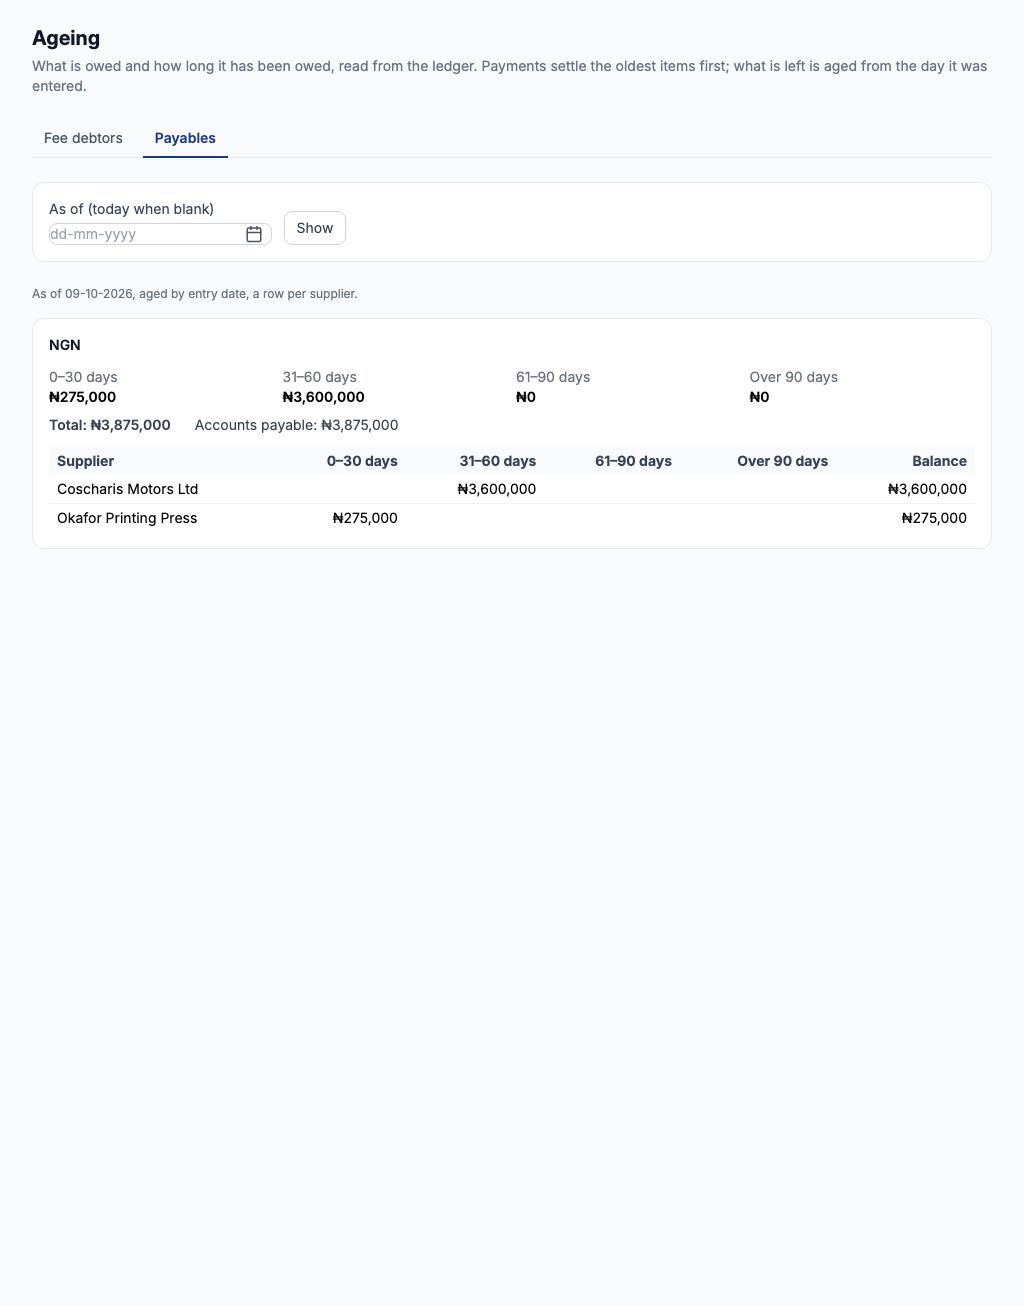Click the 0–30 days table column header
Viewport: 1024px width, 1306px height.
tap(362, 461)
